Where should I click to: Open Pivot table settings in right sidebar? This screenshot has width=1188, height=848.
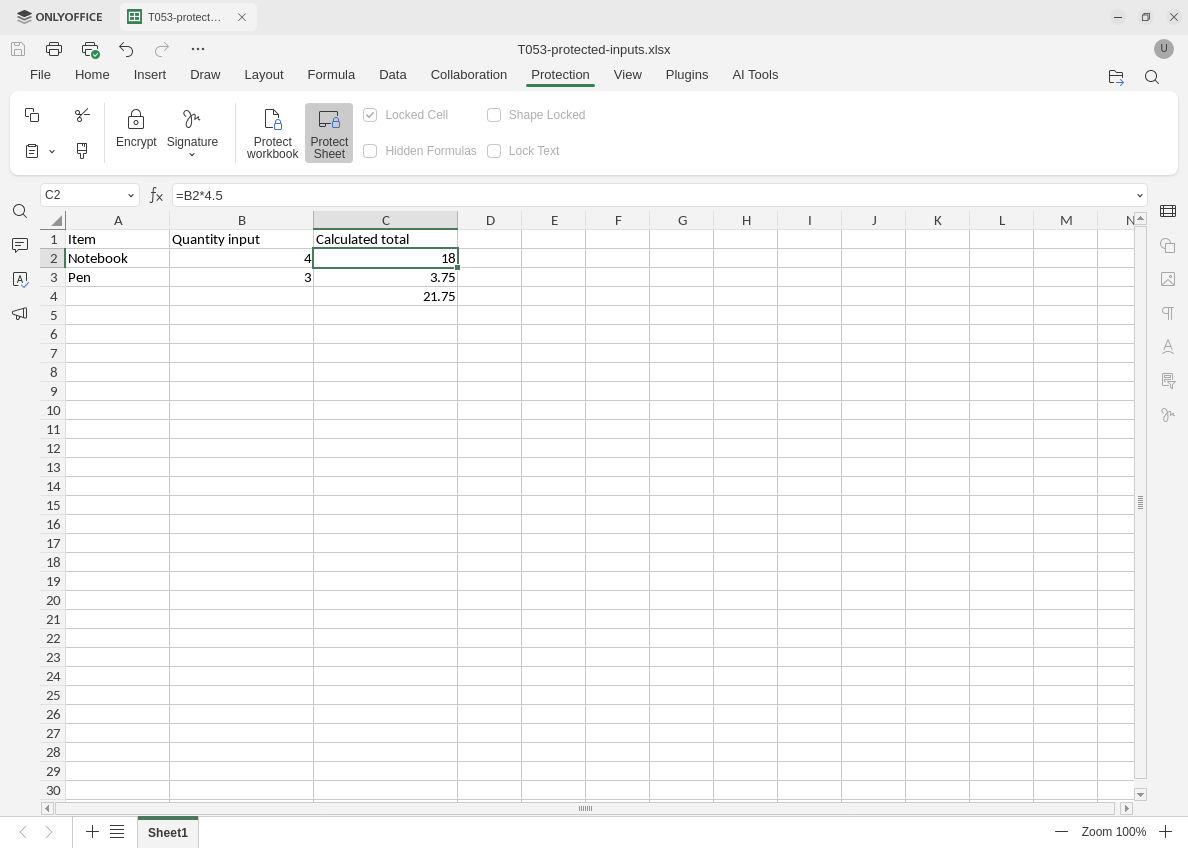[1168, 380]
